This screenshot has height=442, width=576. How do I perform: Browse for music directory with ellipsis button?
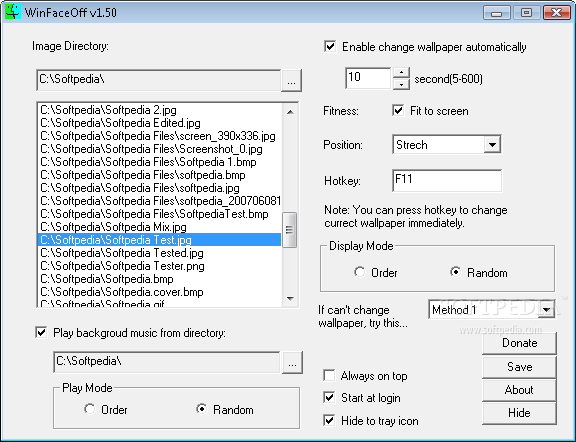pos(292,363)
